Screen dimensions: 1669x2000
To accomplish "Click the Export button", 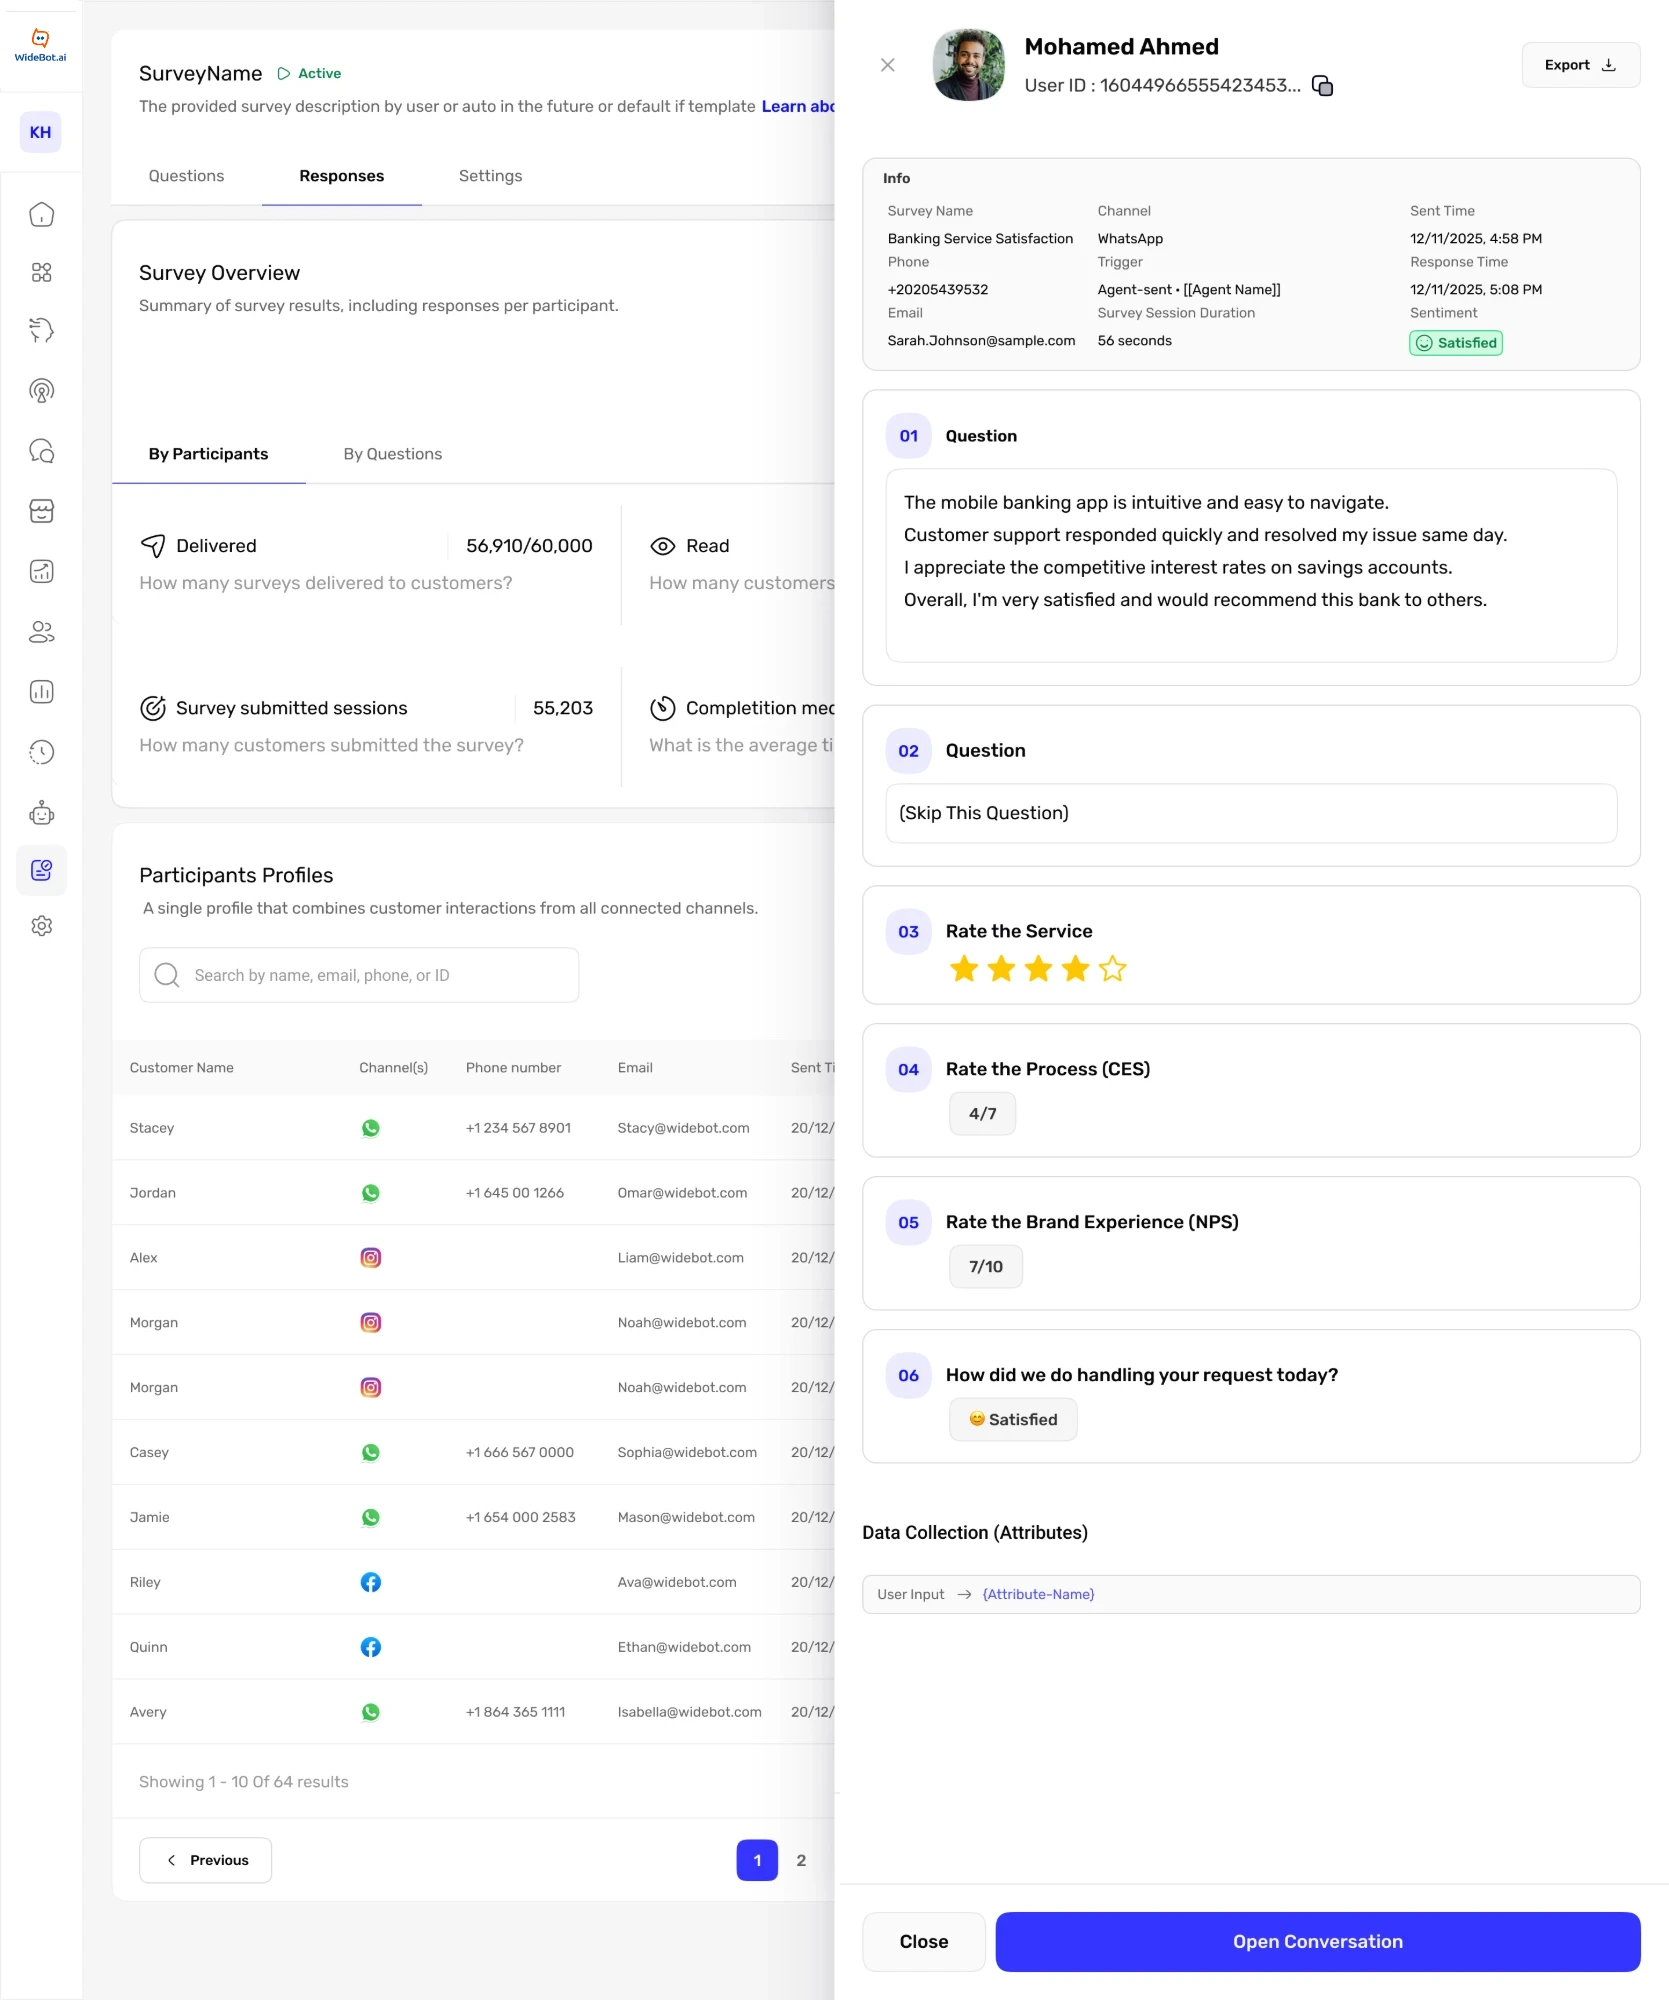I will 1580,65.
